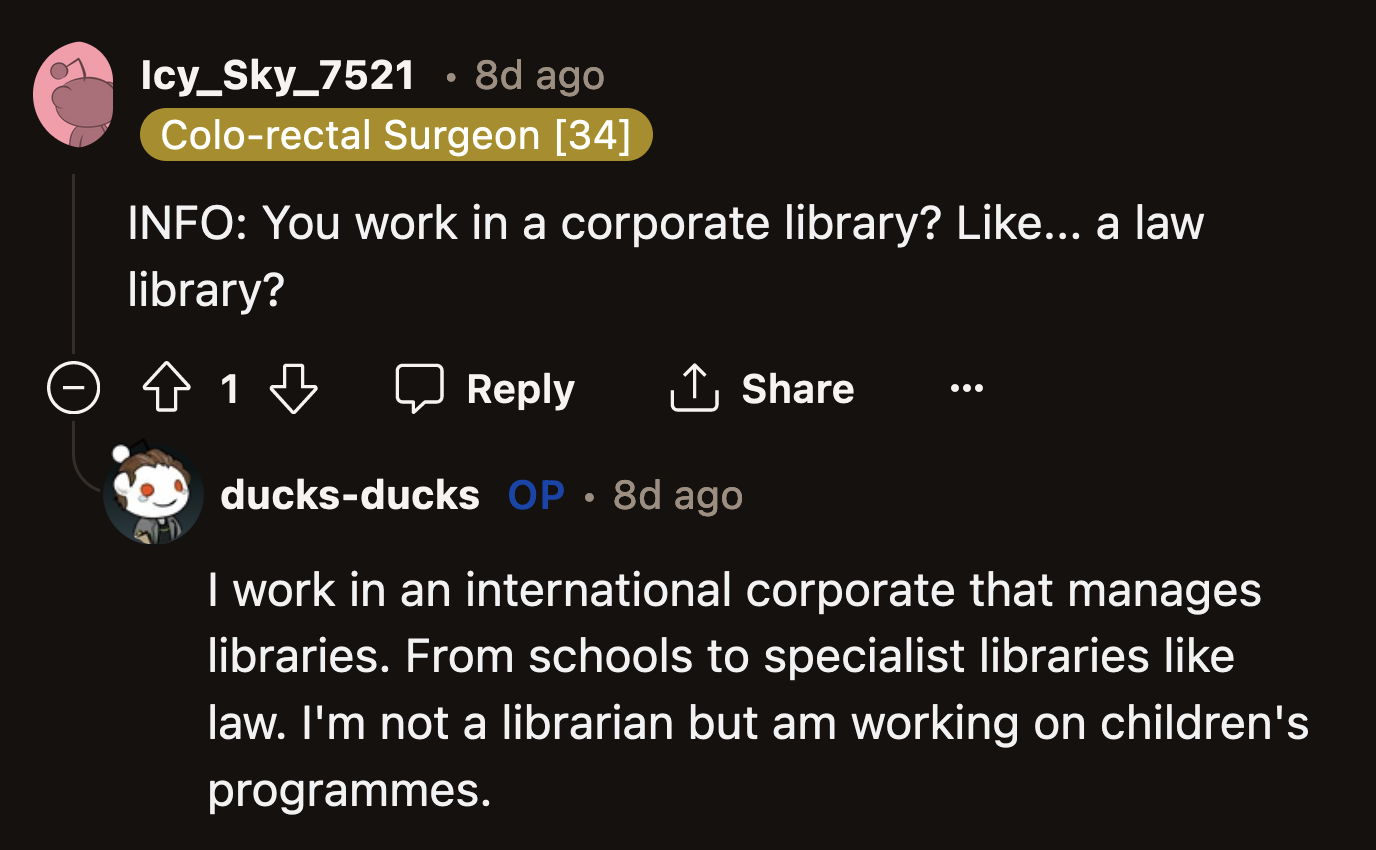
Task: Collapse the comment thread with the minus button
Action: coord(73,388)
